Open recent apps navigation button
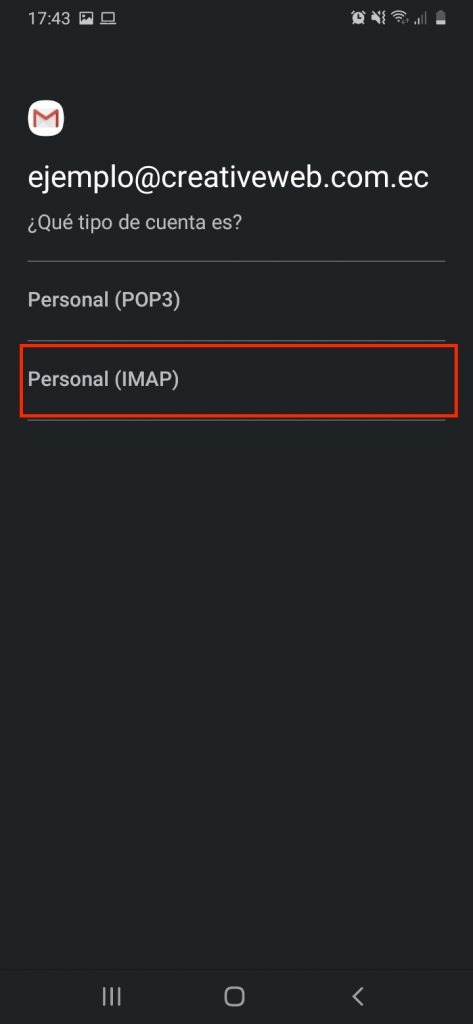The image size is (473, 1024). [112, 996]
